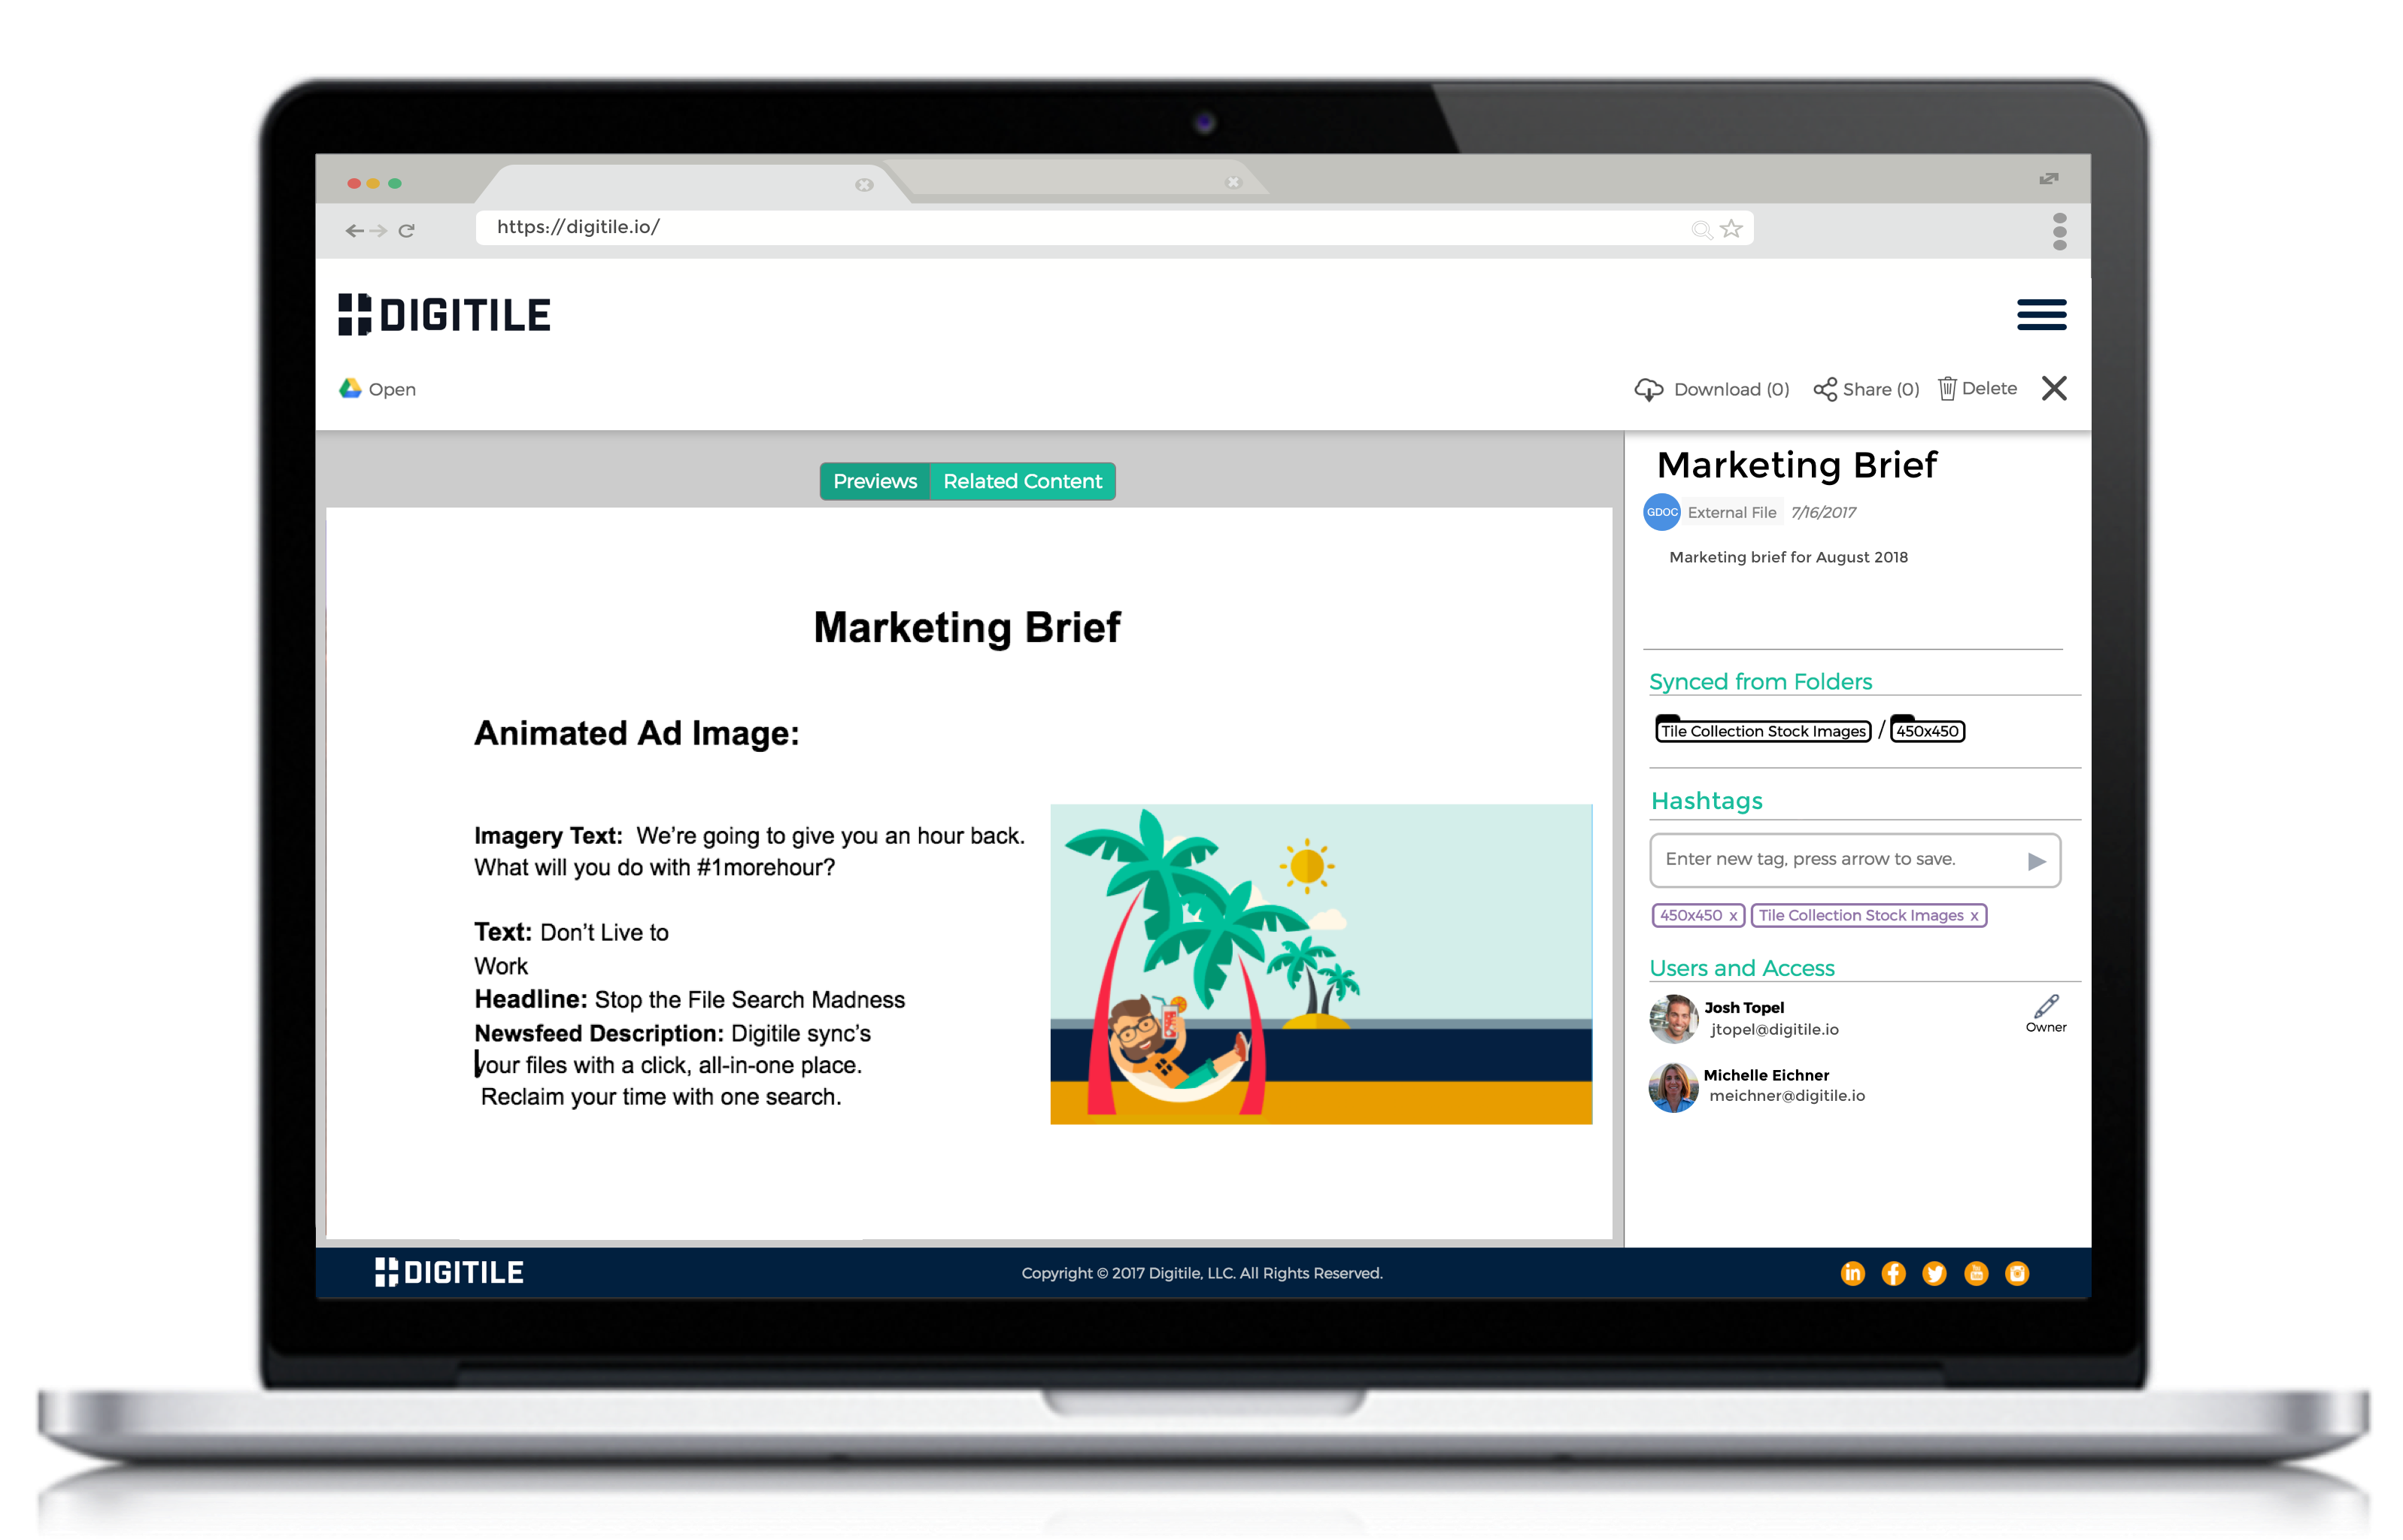Close the file detail panel with X
This screenshot has height=1540, width=2403.
[x=2054, y=388]
